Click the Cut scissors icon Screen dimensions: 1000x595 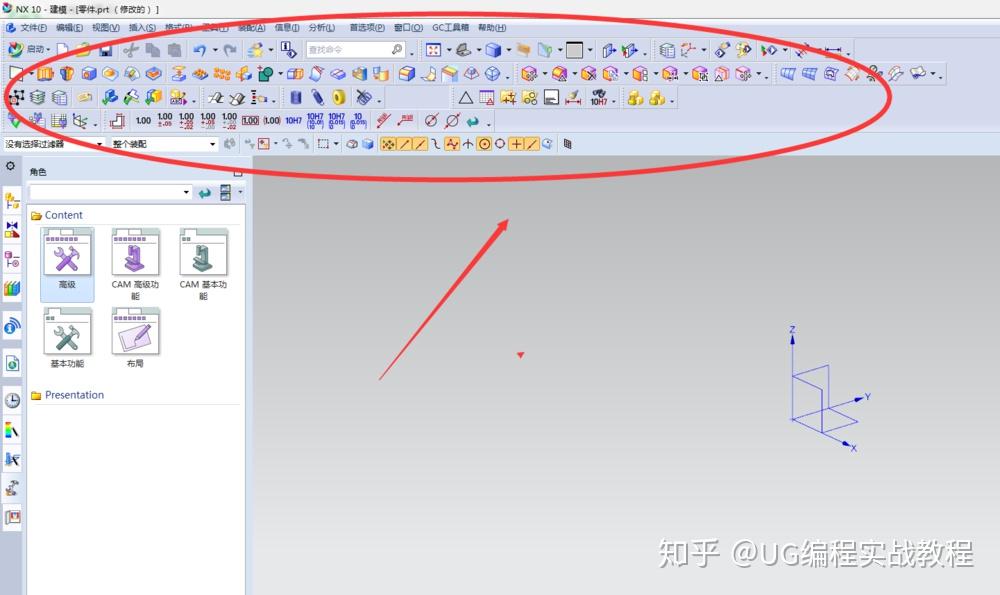pos(131,50)
